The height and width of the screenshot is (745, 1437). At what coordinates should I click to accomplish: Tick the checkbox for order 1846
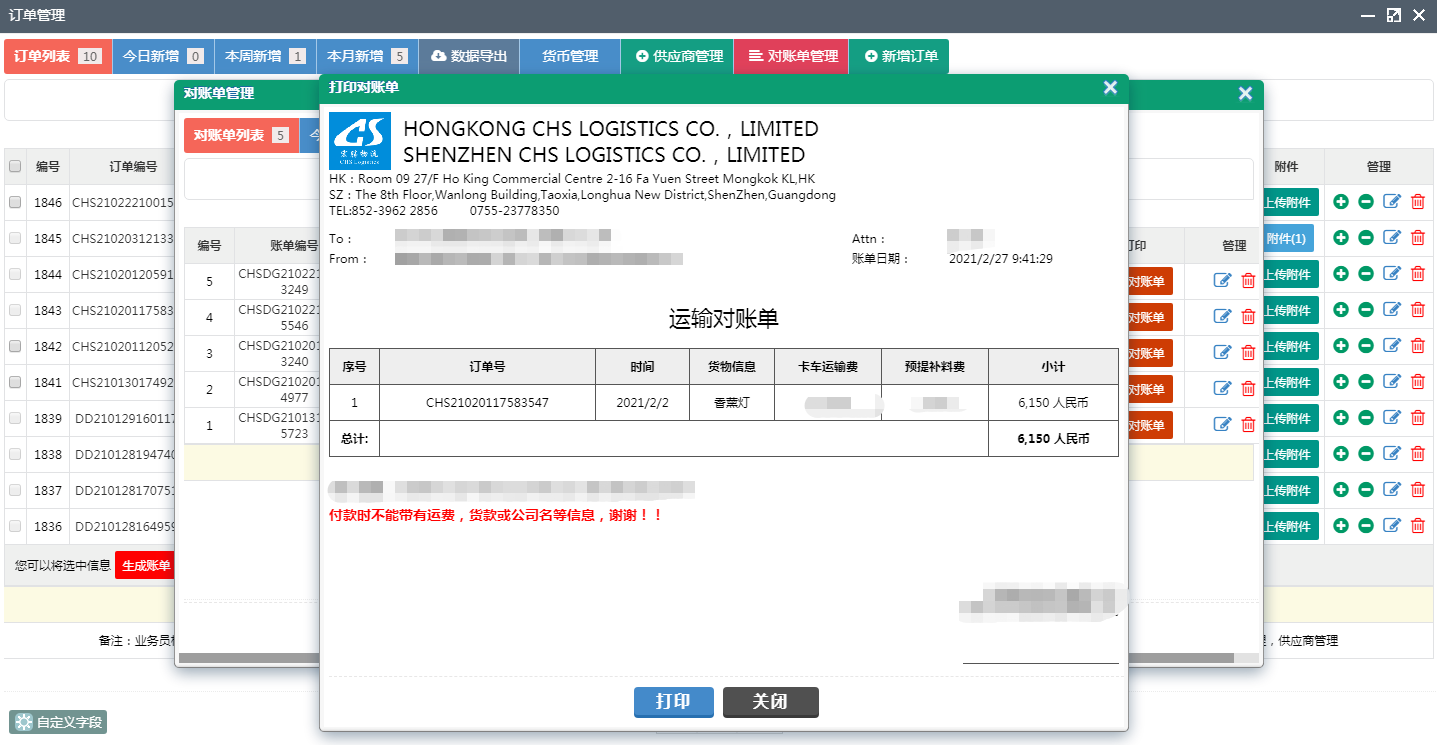[15, 202]
